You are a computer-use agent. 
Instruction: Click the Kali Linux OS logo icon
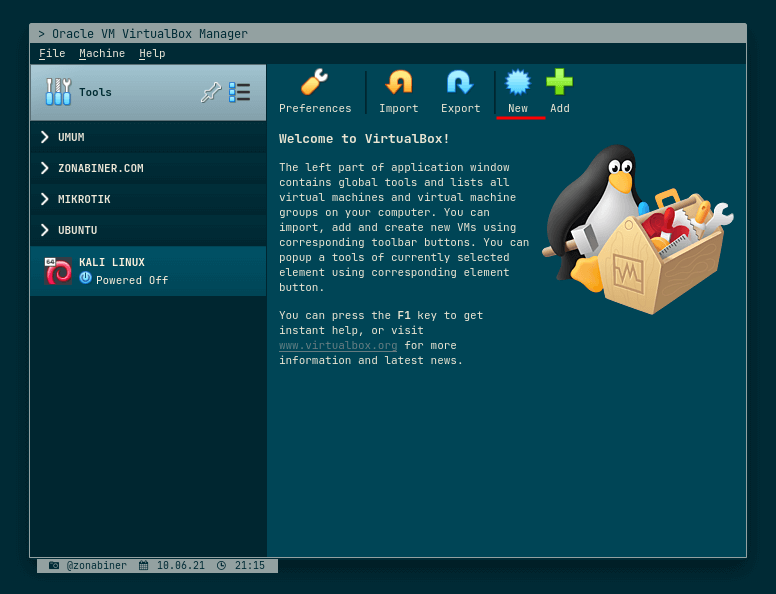point(58,271)
